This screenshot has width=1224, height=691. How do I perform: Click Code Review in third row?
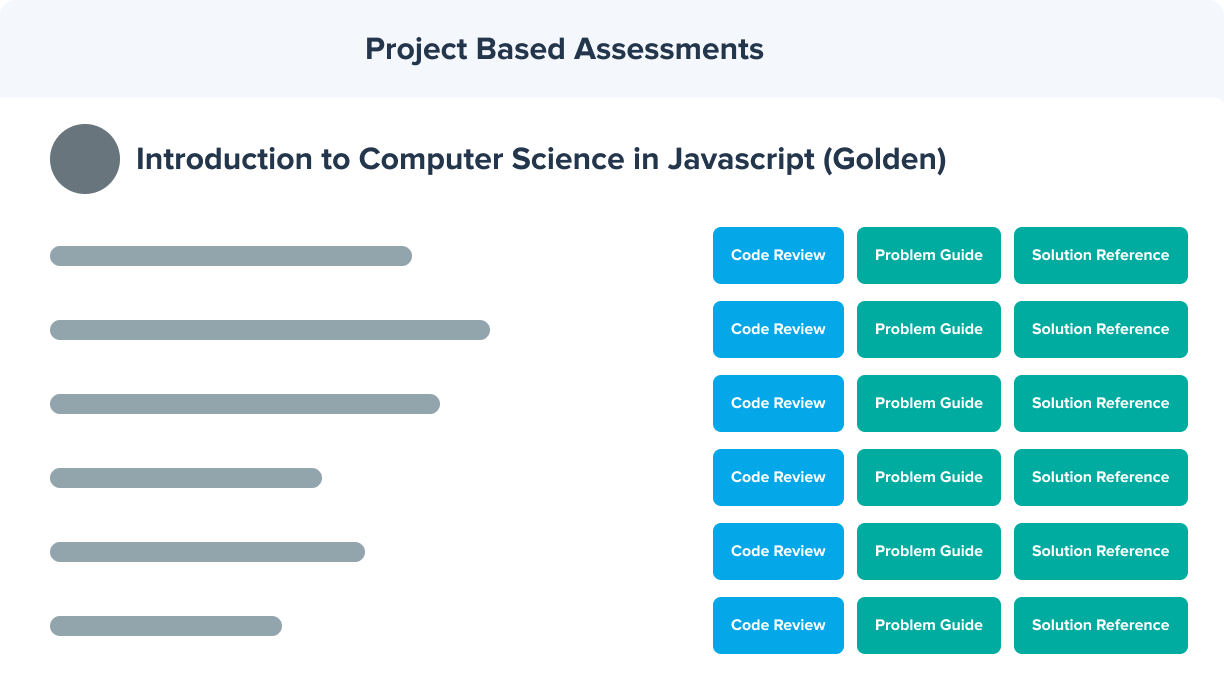click(778, 403)
